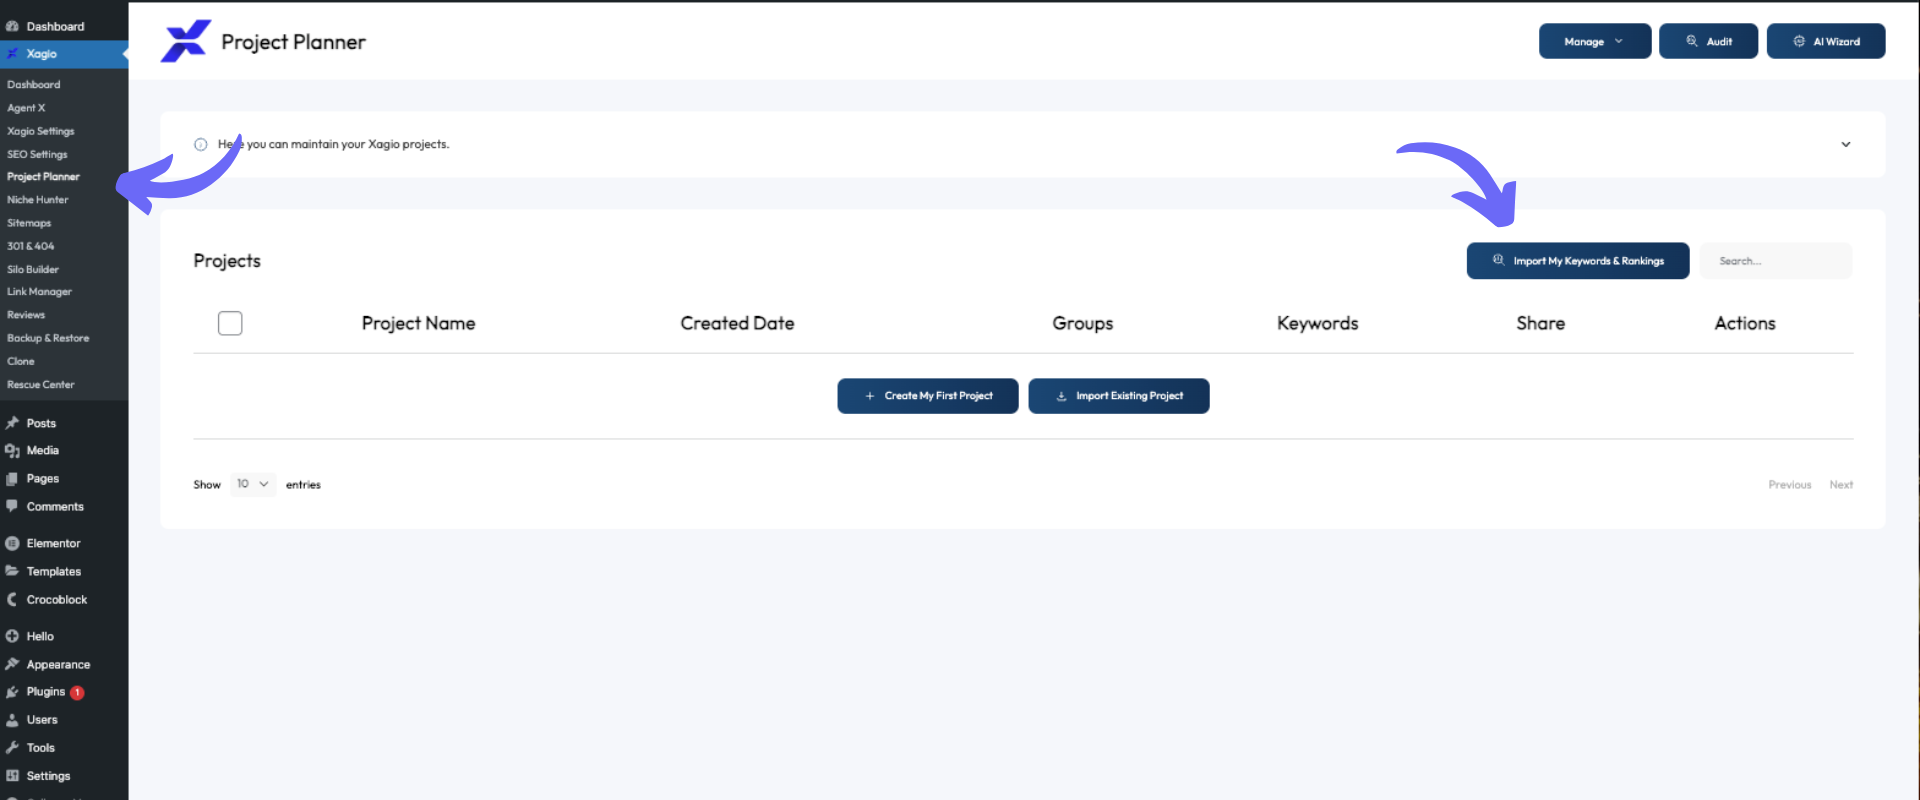Click the magnifier icon on the Audit button
The height and width of the screenshot is (800, 1920).
(x=1692, y=41)
